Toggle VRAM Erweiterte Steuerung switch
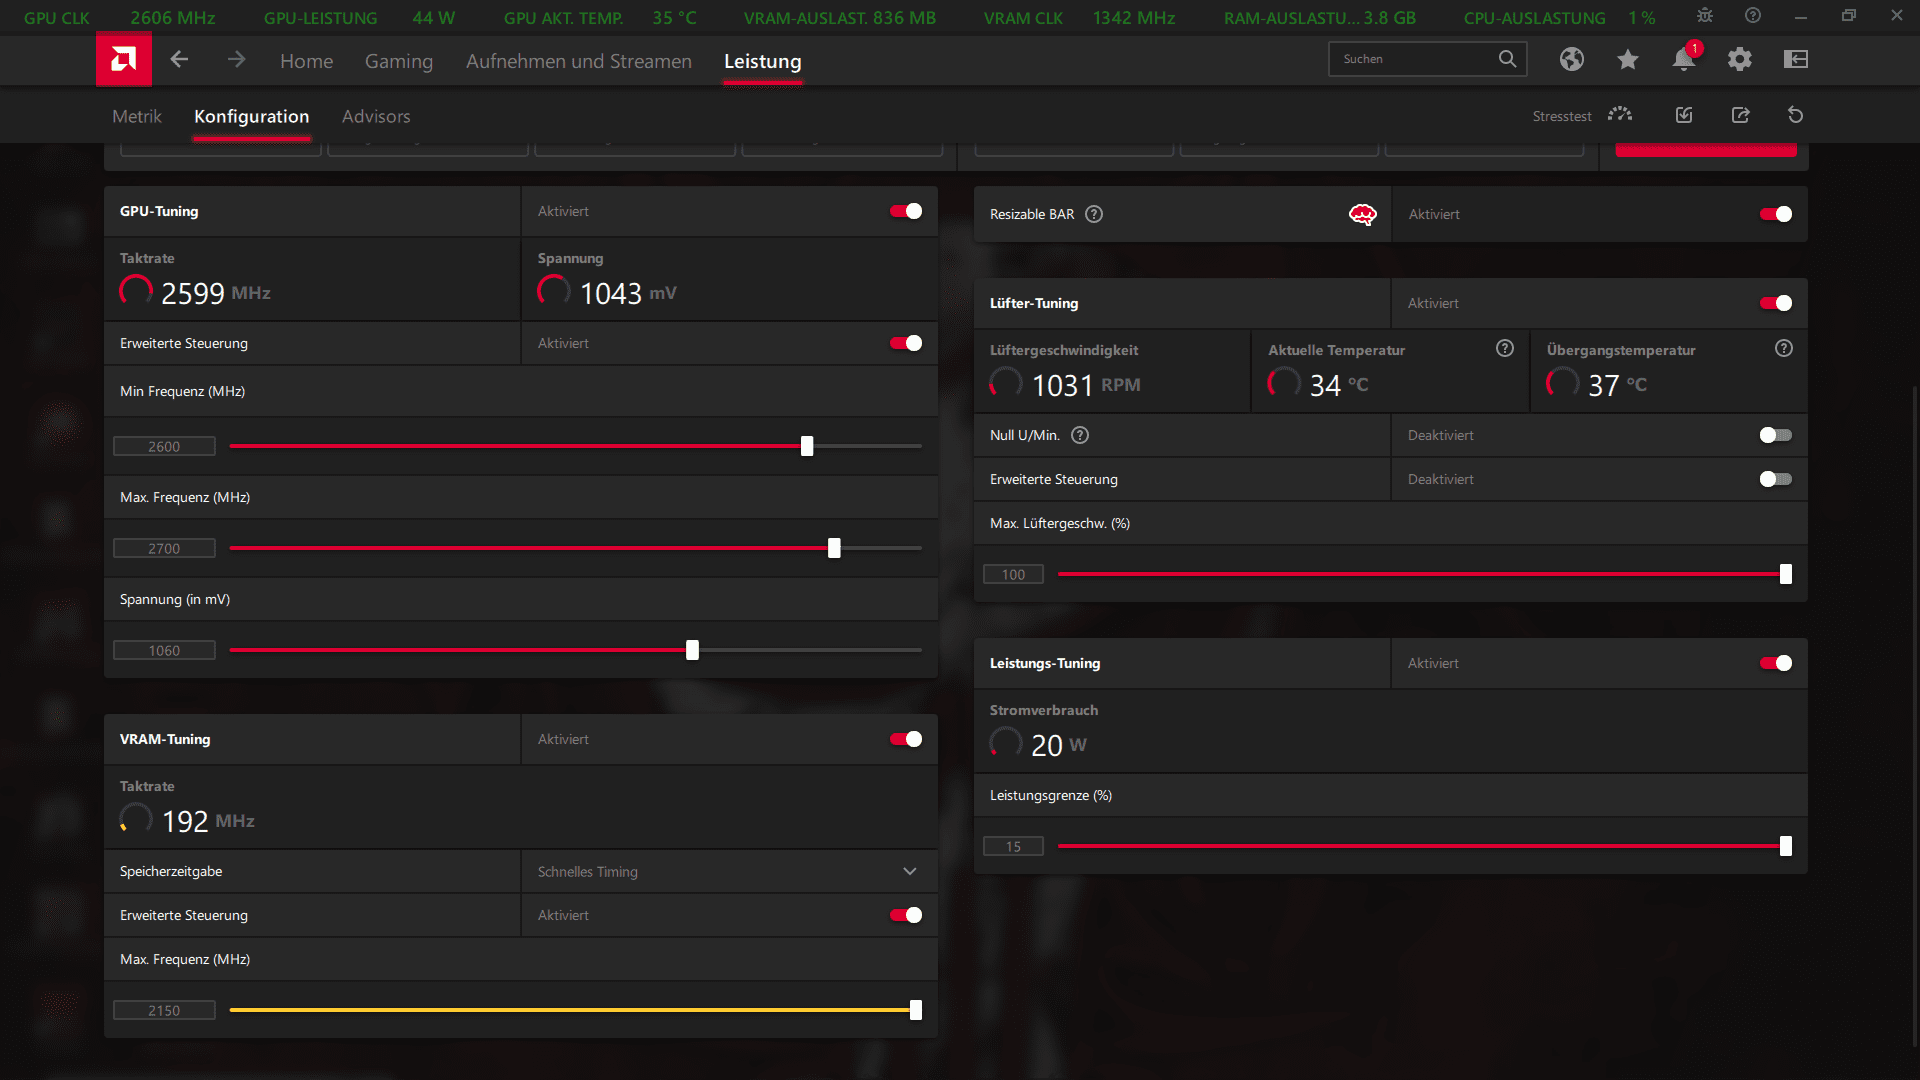The width and height of the screenshot is (1920, 1080). tap(906, 915)
